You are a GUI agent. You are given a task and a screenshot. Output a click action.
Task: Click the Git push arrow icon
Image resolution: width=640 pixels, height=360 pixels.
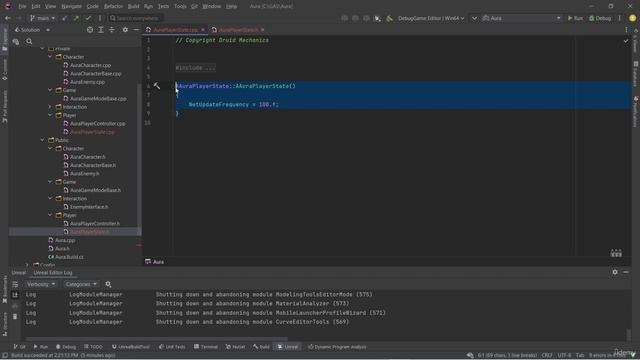[76, 18]
